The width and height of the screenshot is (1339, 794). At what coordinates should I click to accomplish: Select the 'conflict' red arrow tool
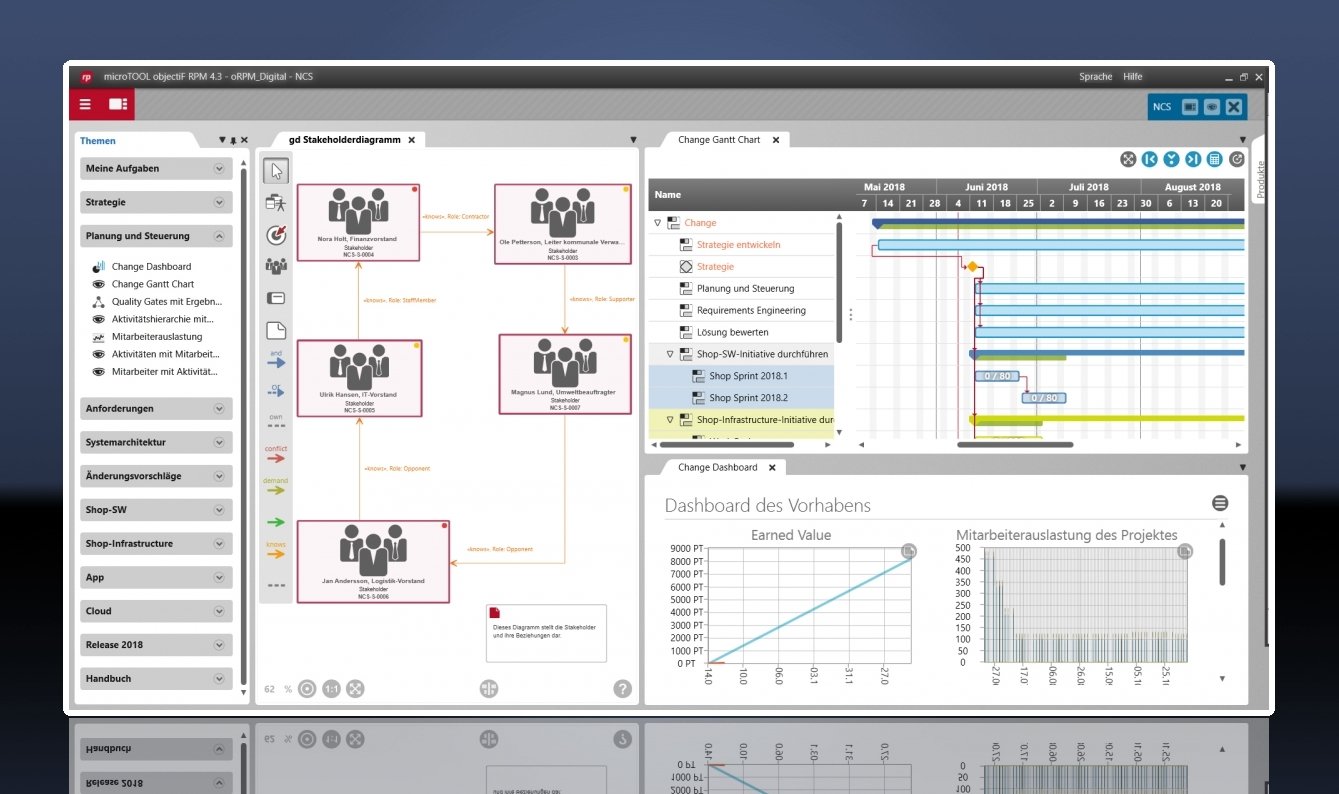point(276,454)
